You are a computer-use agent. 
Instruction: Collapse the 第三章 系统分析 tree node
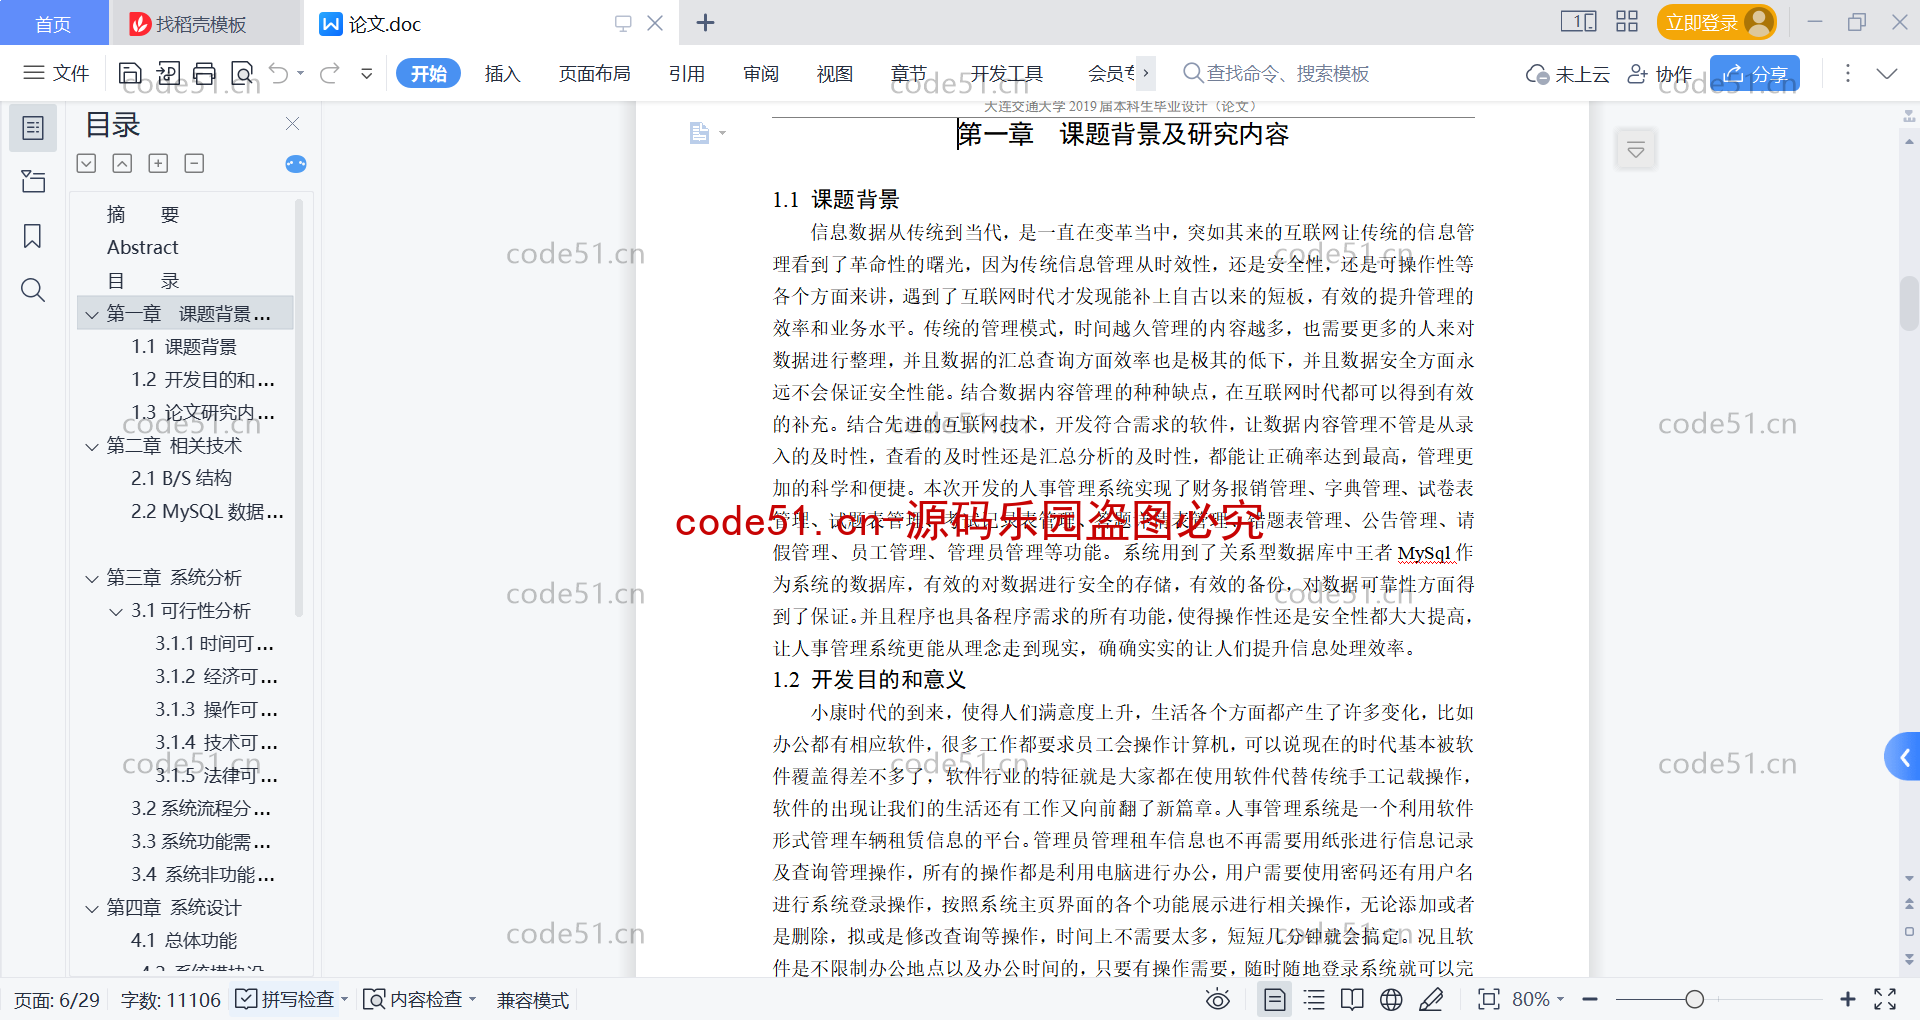[x=92, y=578]
